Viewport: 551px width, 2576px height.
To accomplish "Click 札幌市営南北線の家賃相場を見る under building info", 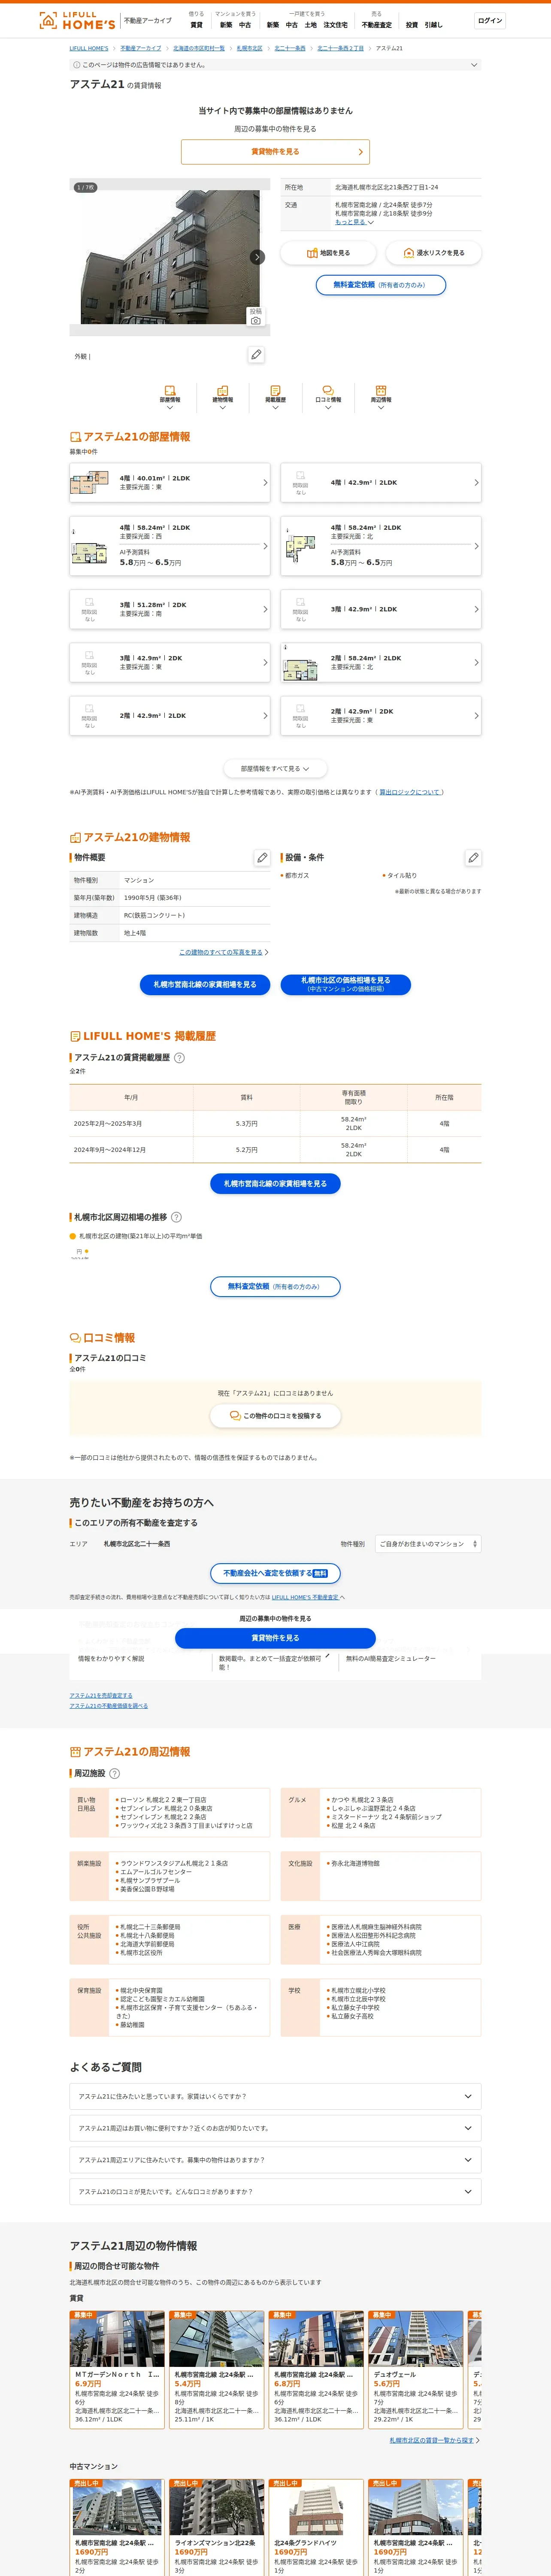I will point(205,985).
